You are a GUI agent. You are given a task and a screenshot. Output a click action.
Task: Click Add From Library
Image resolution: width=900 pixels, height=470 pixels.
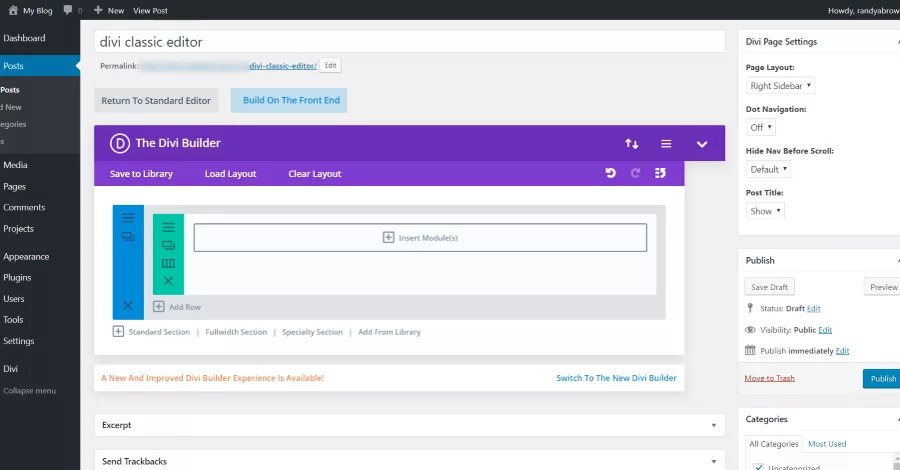tap(389, 332)
